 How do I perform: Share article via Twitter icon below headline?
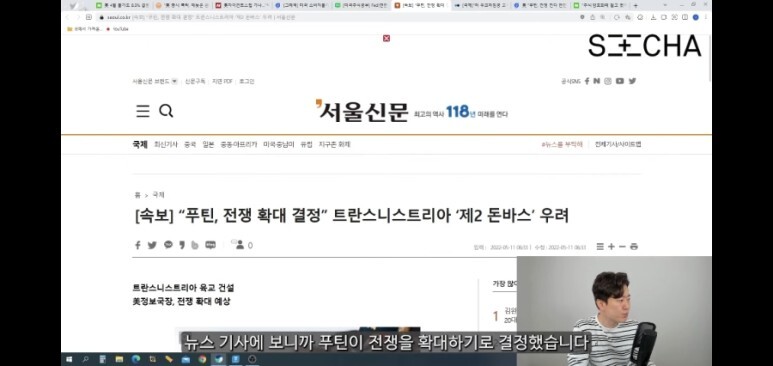[152, 245]
